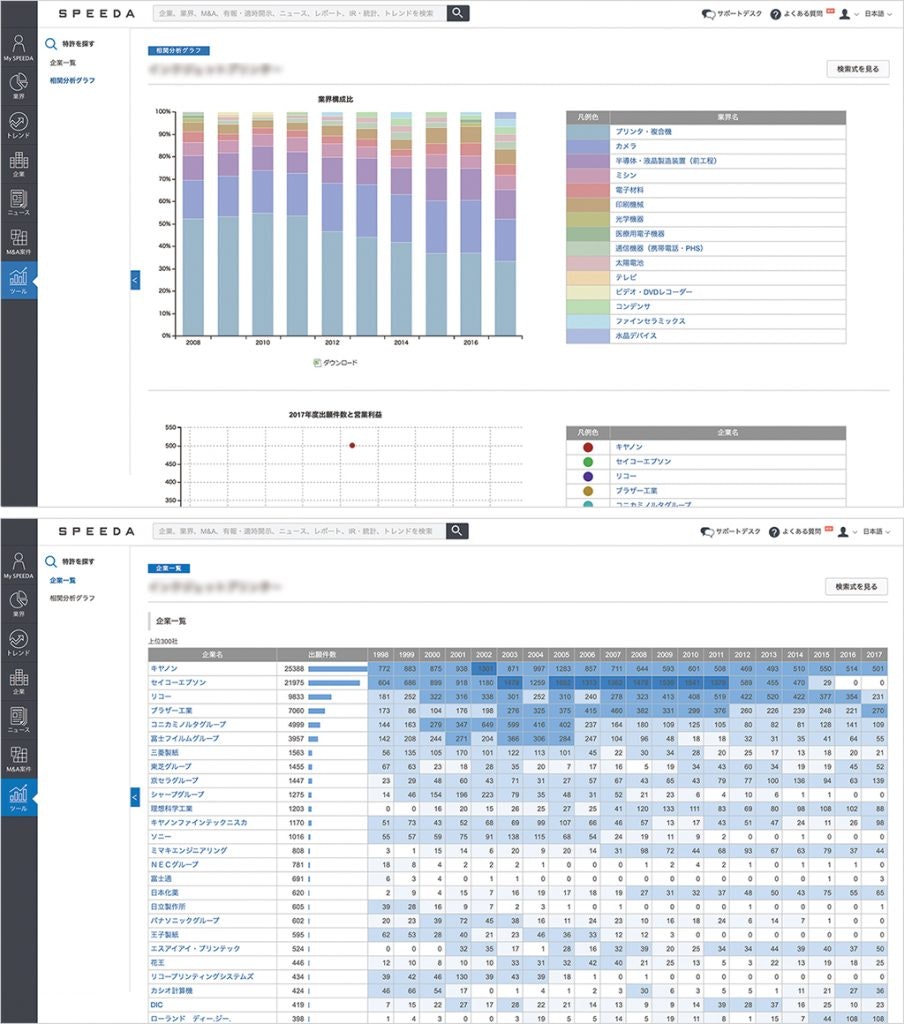Open 日本語 language dropdown in top screenshot

(x=878, y=14)
